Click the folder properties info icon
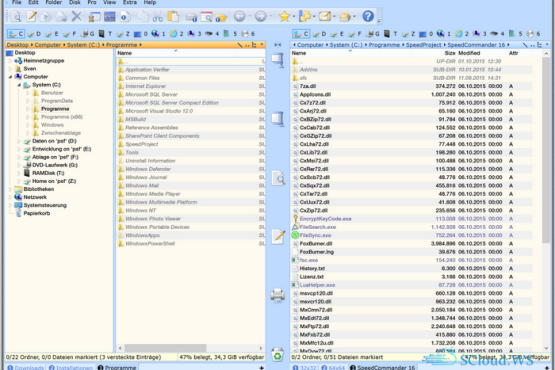Screen dimensions: 555x370 [221, 17]
